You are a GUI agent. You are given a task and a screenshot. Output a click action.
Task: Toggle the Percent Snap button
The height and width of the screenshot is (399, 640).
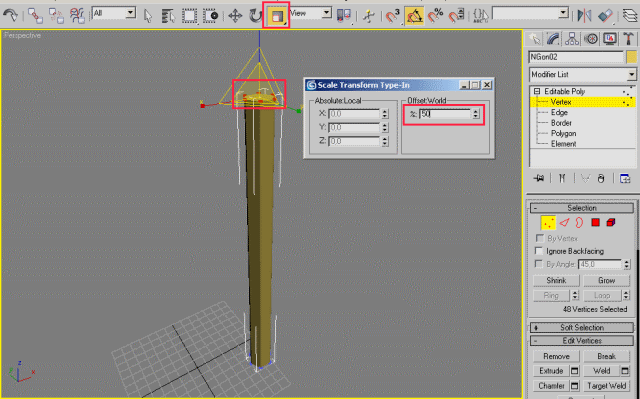436,16
